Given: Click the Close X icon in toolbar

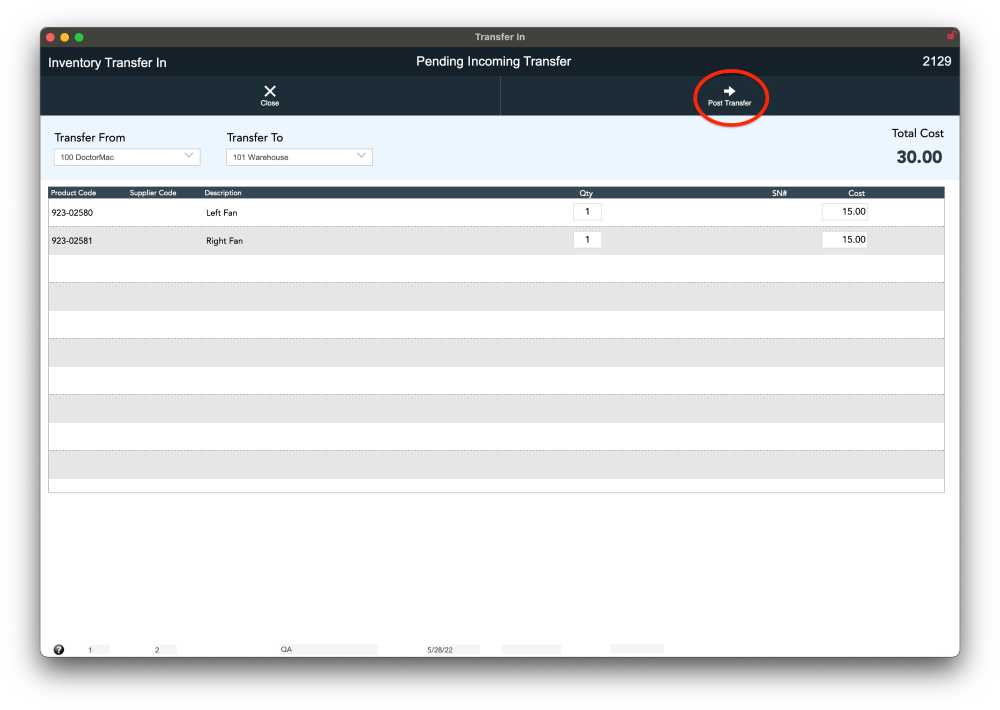Looking at the screenshot, I should click(270, 92).
